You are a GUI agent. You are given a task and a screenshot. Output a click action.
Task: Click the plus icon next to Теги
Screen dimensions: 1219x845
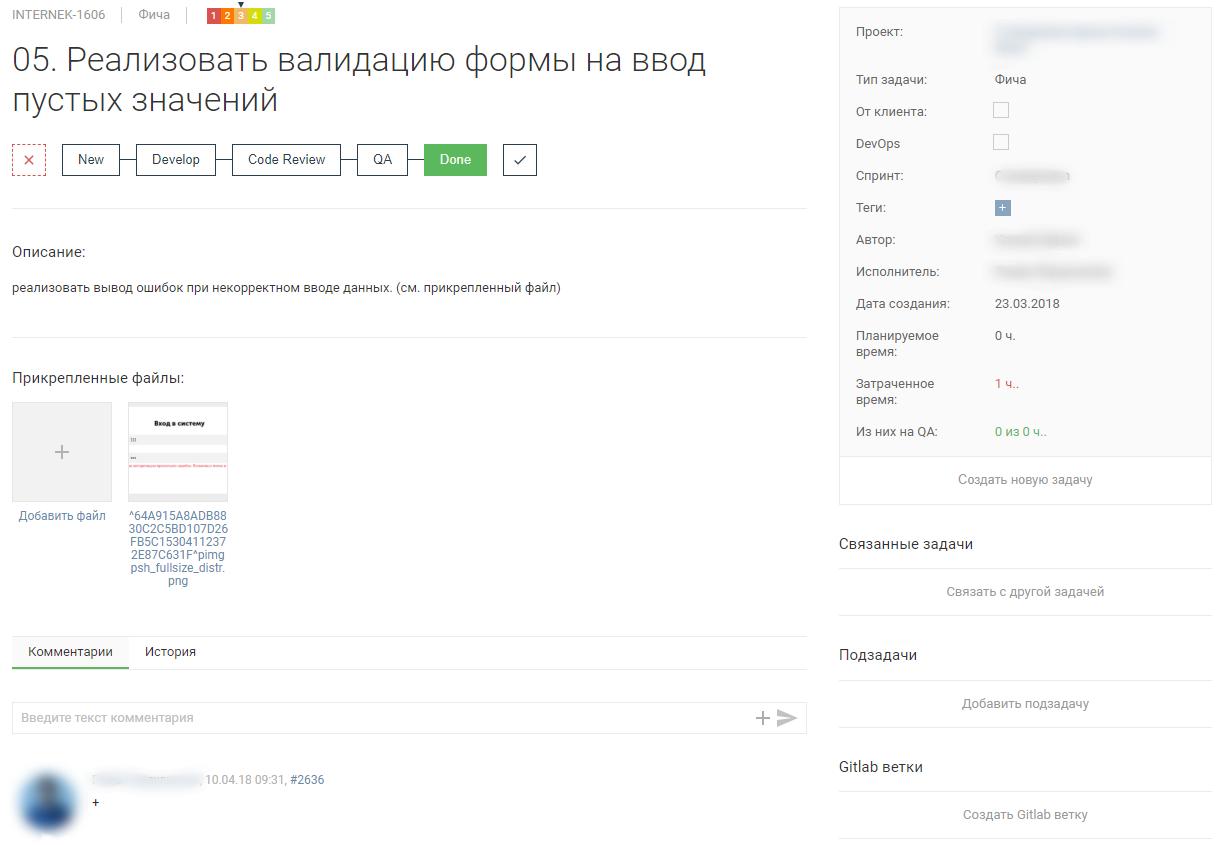tap(1000, 207)
